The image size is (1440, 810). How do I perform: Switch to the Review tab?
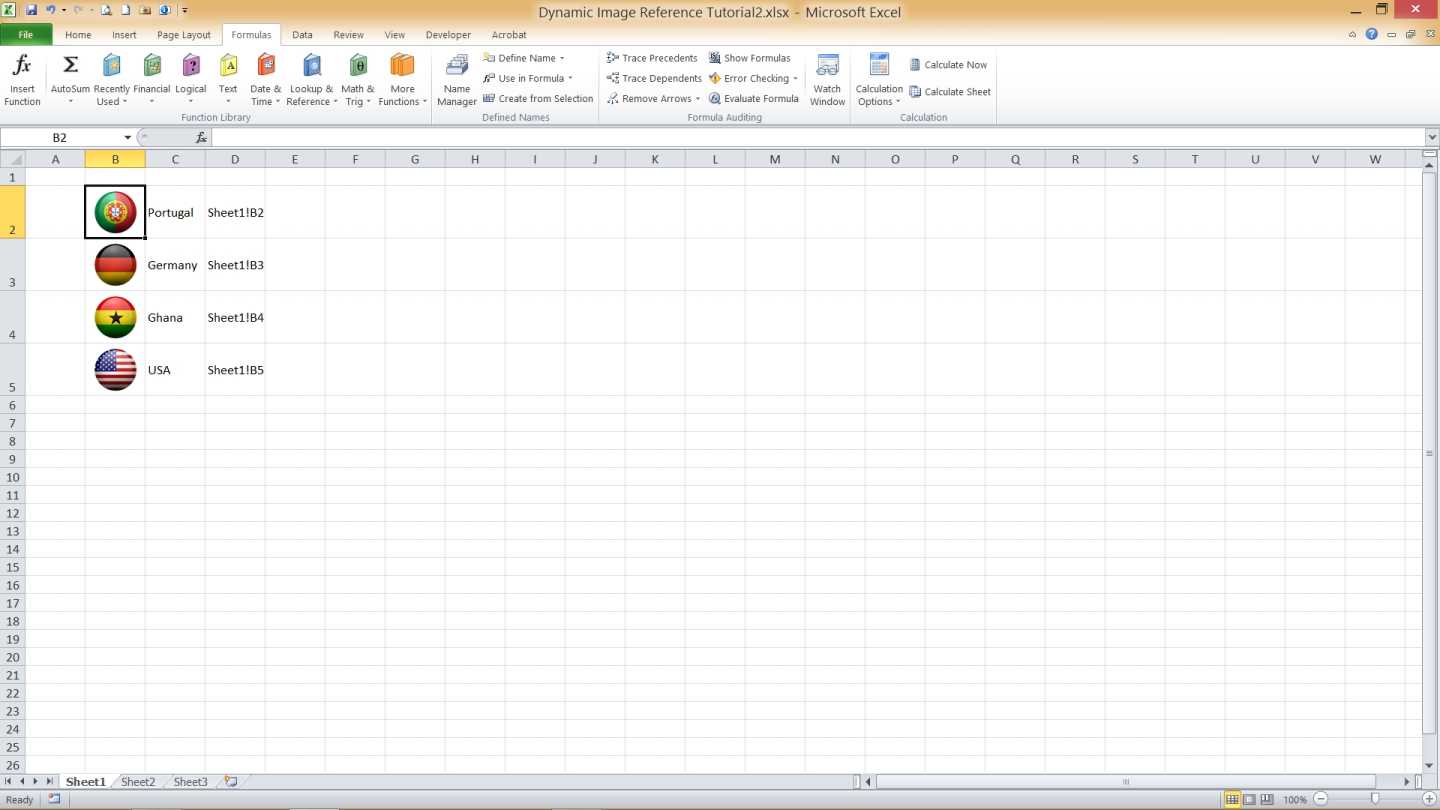pos(348,35)
